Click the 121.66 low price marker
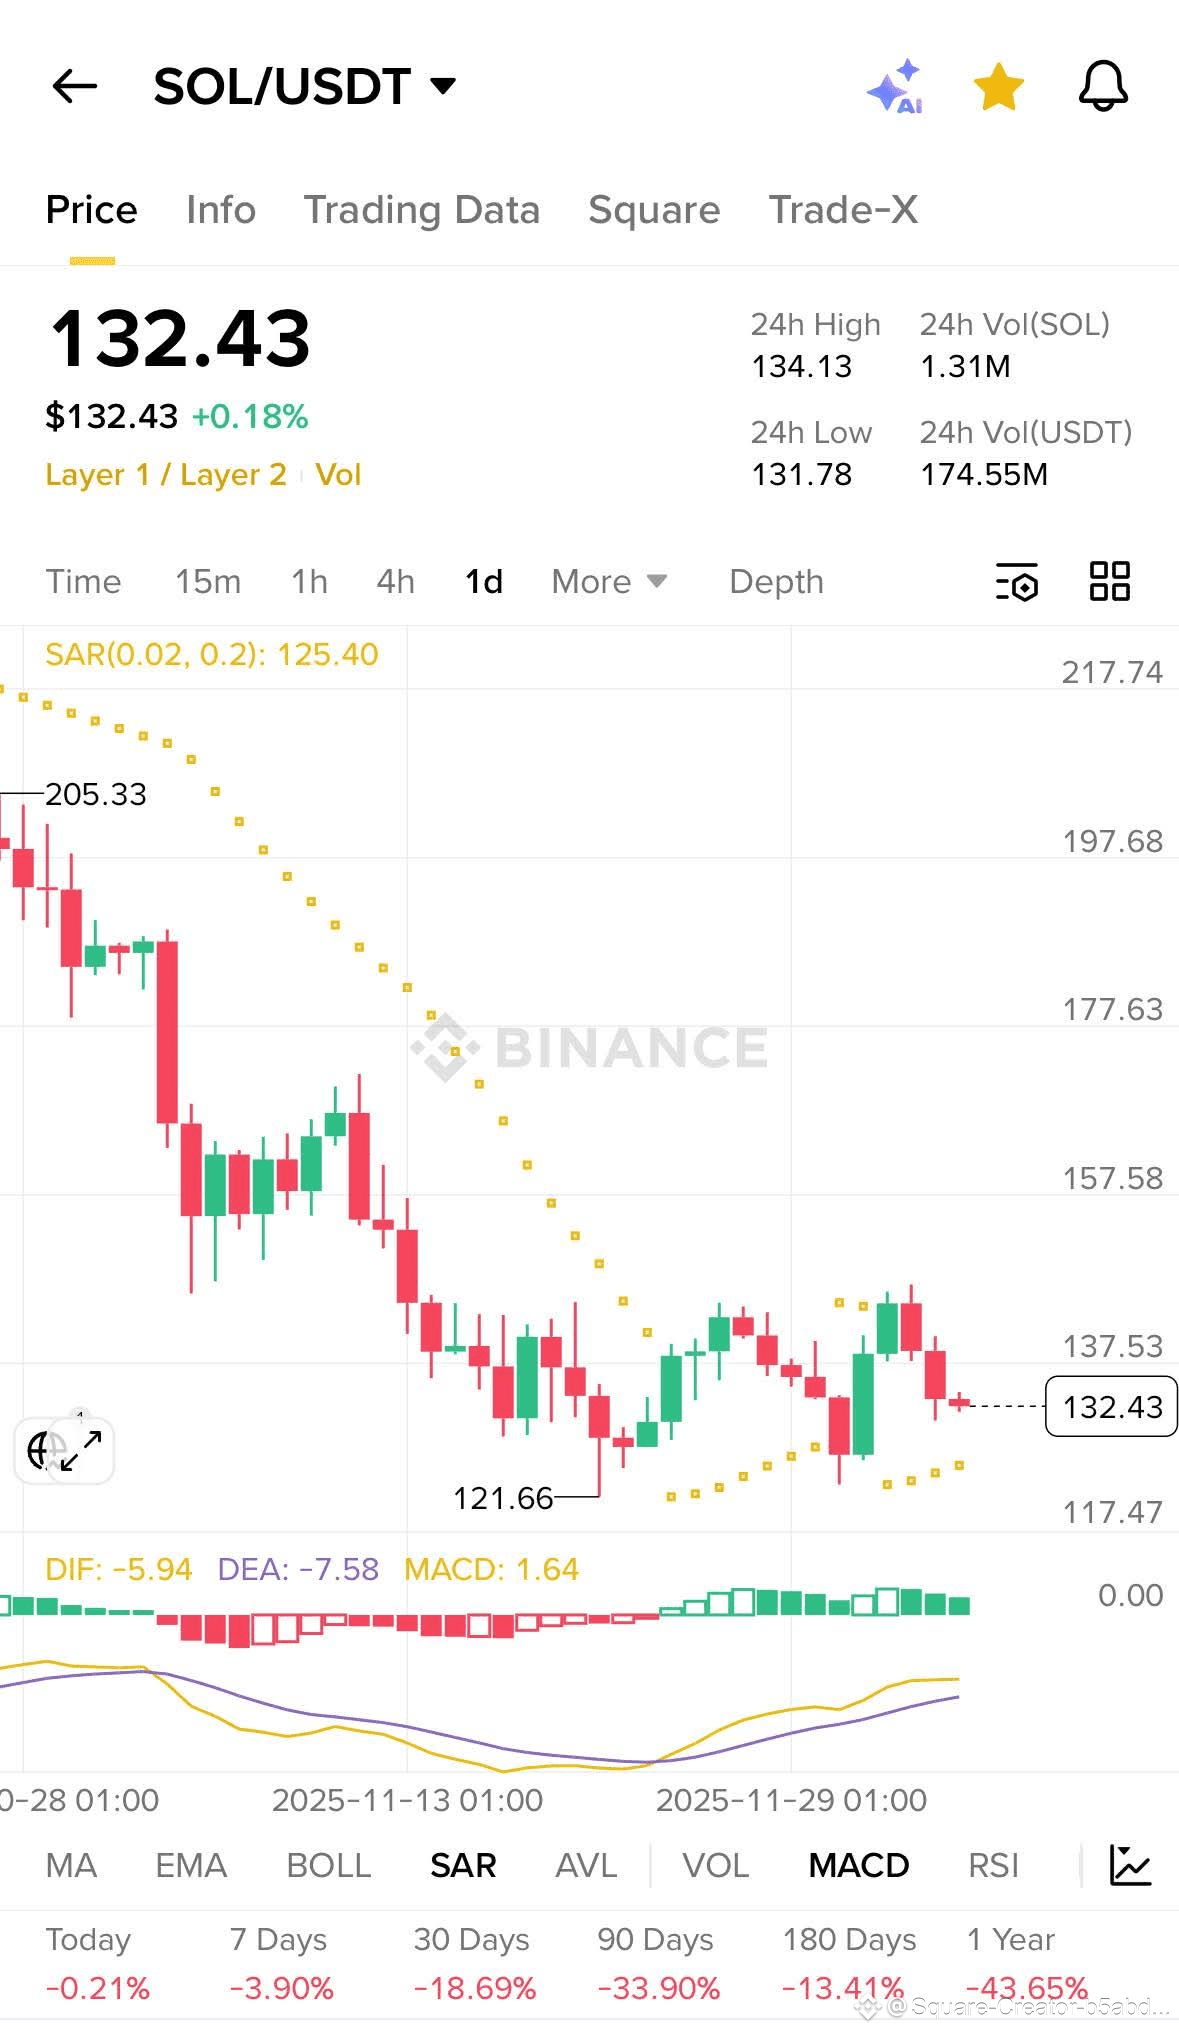 (503, 1498)
